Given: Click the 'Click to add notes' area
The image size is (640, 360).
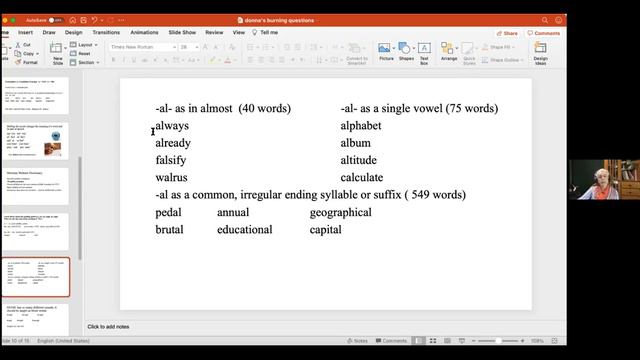Looking at the screenshot, I should pos(108,327).
